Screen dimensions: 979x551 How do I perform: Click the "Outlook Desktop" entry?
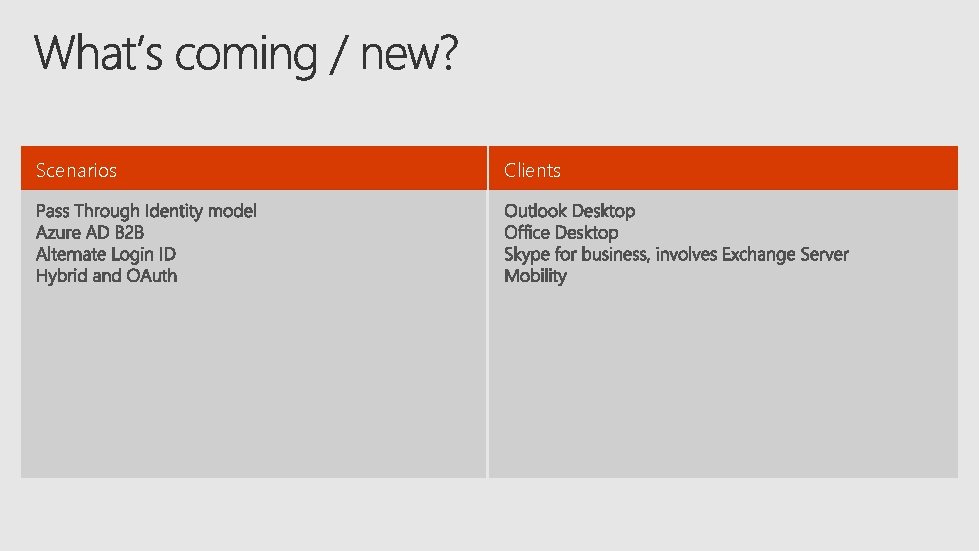coord(569,211)
